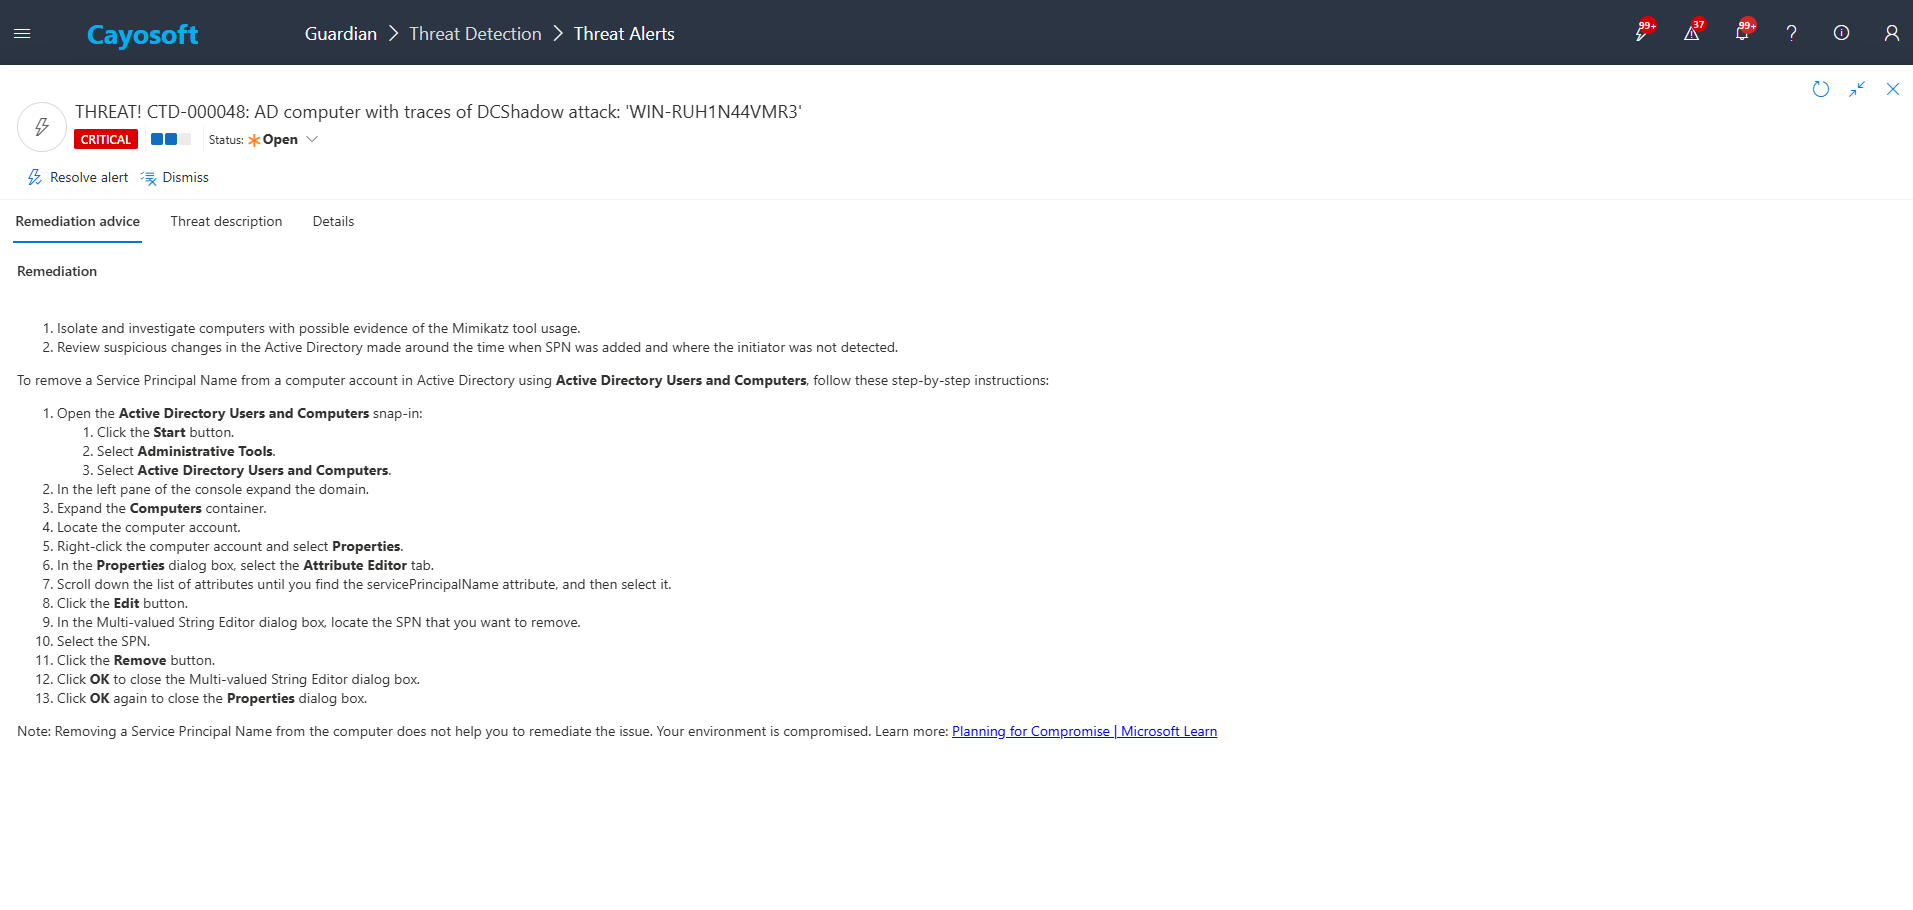Open the user account profile icon

click(x=1891, y=33)
